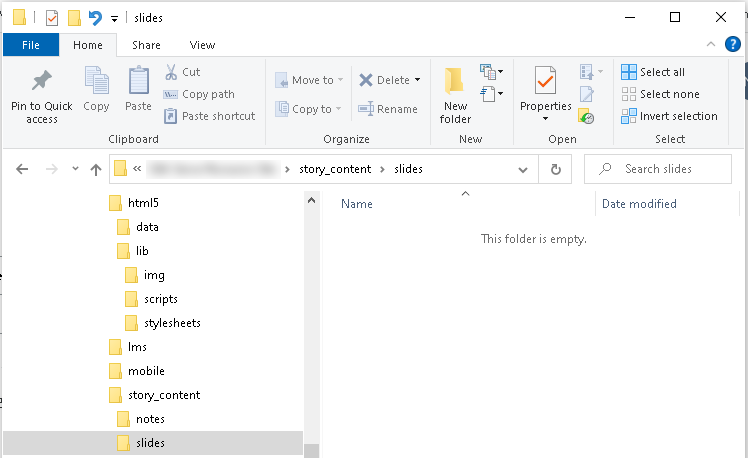Expand the Delete dropdown arrow
The height and width of the screenshot is (458, 748).
[417, 80]
